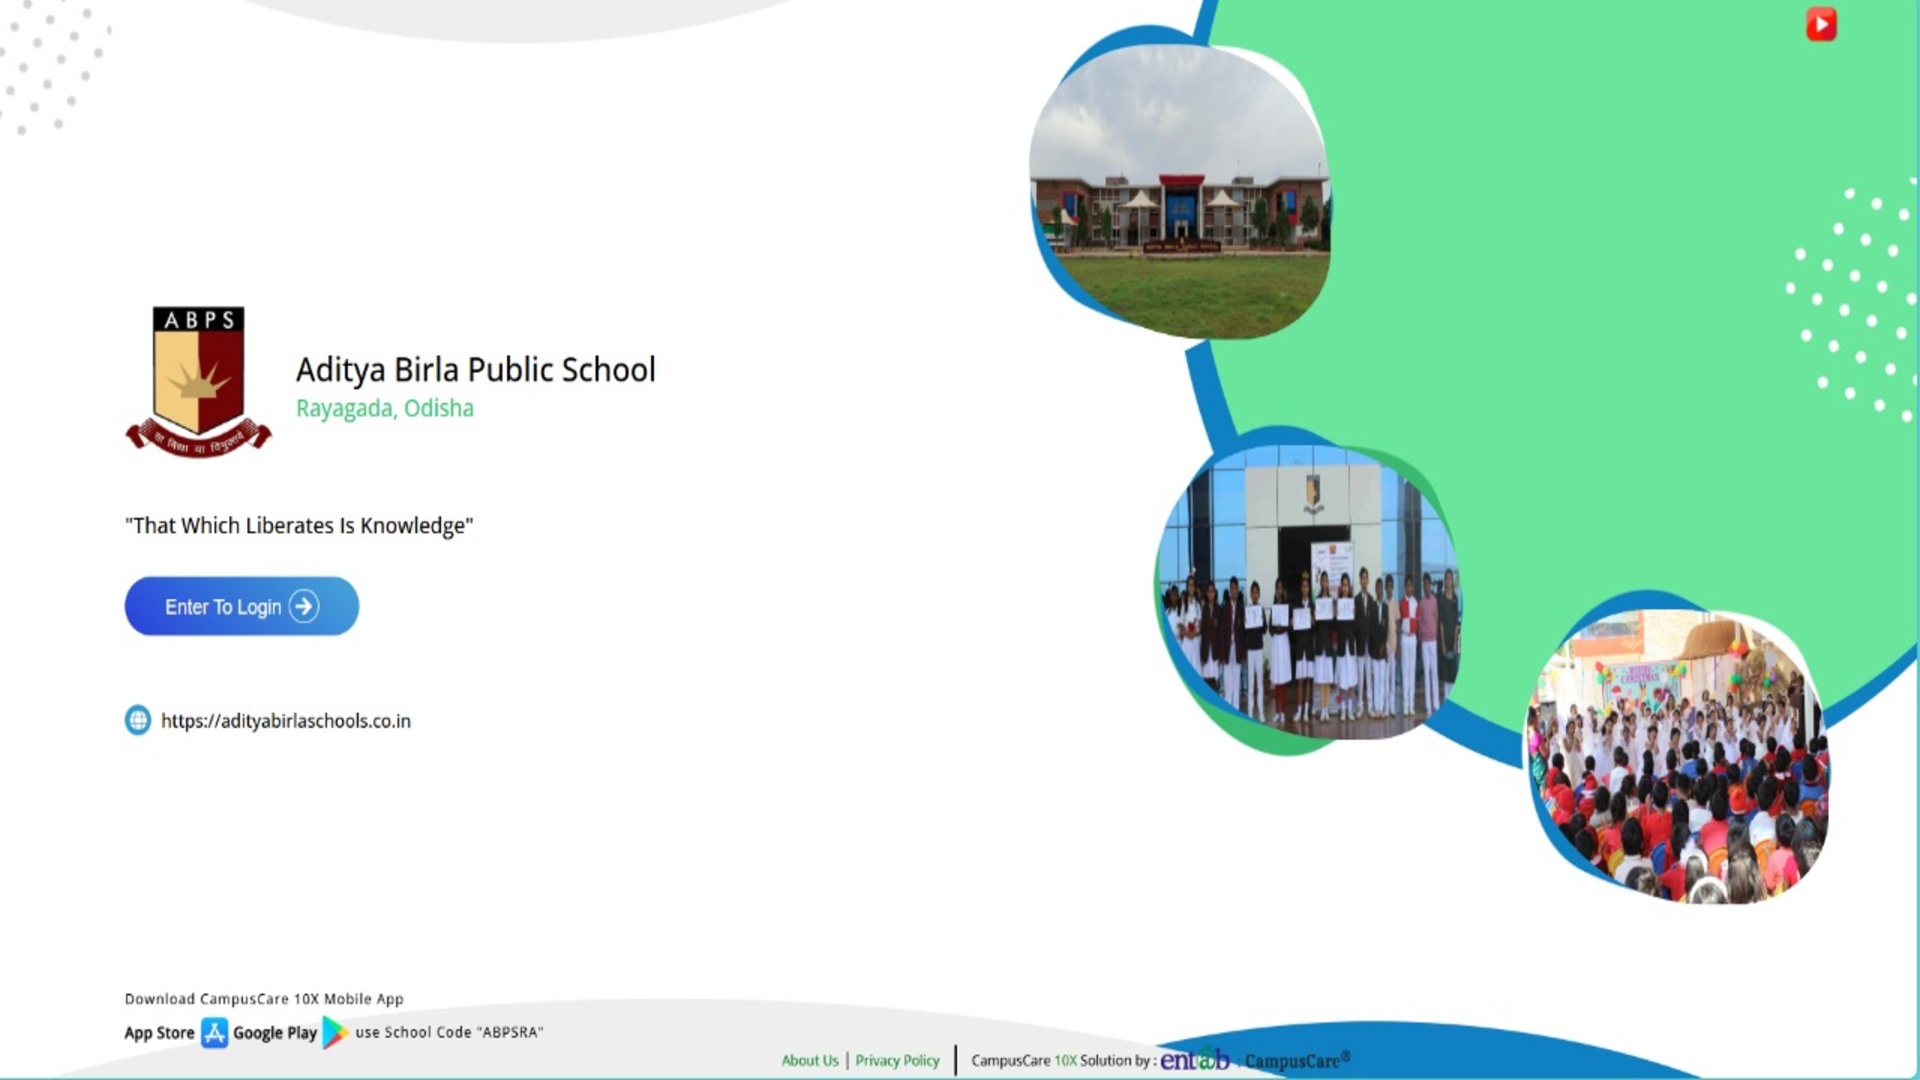Screen dimensions: 1920x1080
Task: Open the adityabirlaschools.co.in website link
Action: (x=285, y=721)
